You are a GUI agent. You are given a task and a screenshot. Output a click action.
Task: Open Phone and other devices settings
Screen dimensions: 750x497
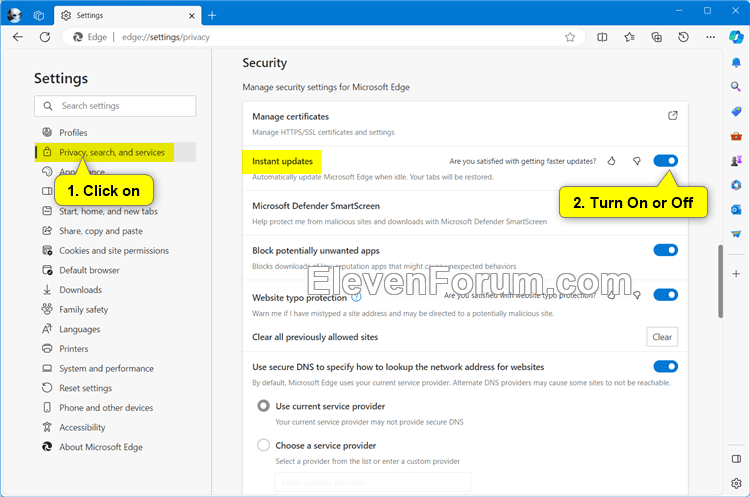pos(115,408)
